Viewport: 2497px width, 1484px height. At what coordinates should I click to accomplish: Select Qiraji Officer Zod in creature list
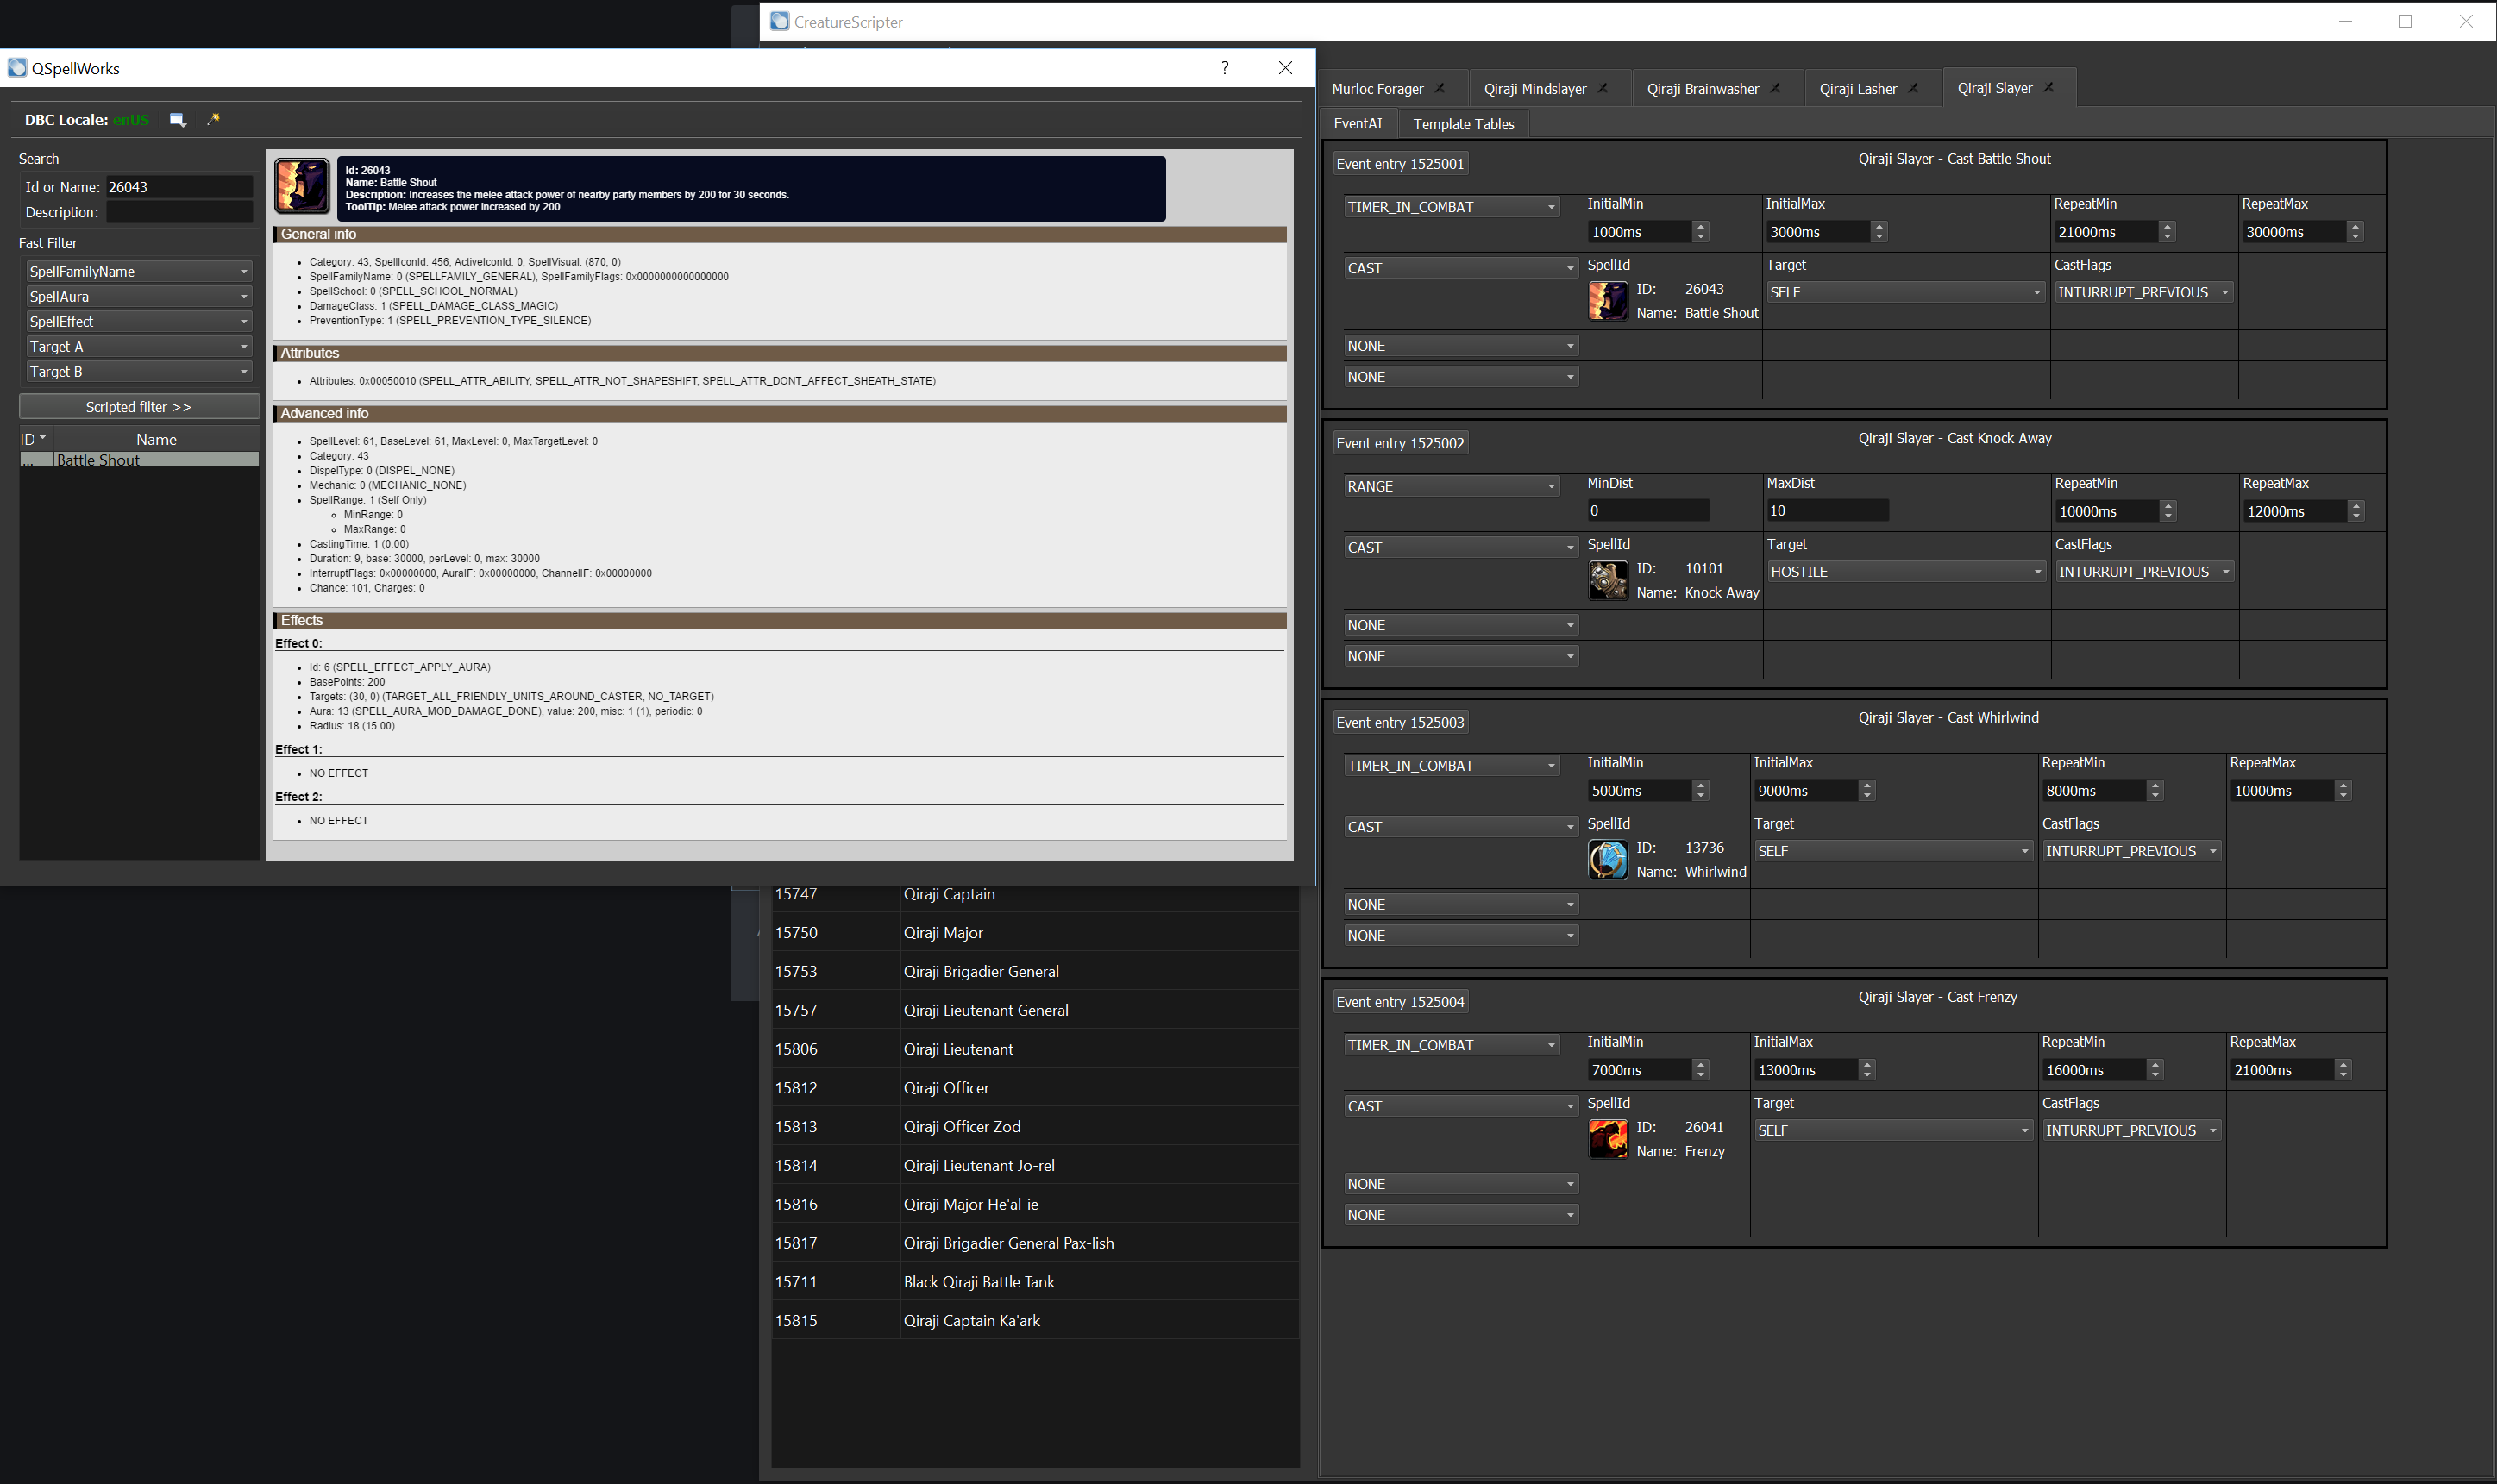coord(961,1126)
